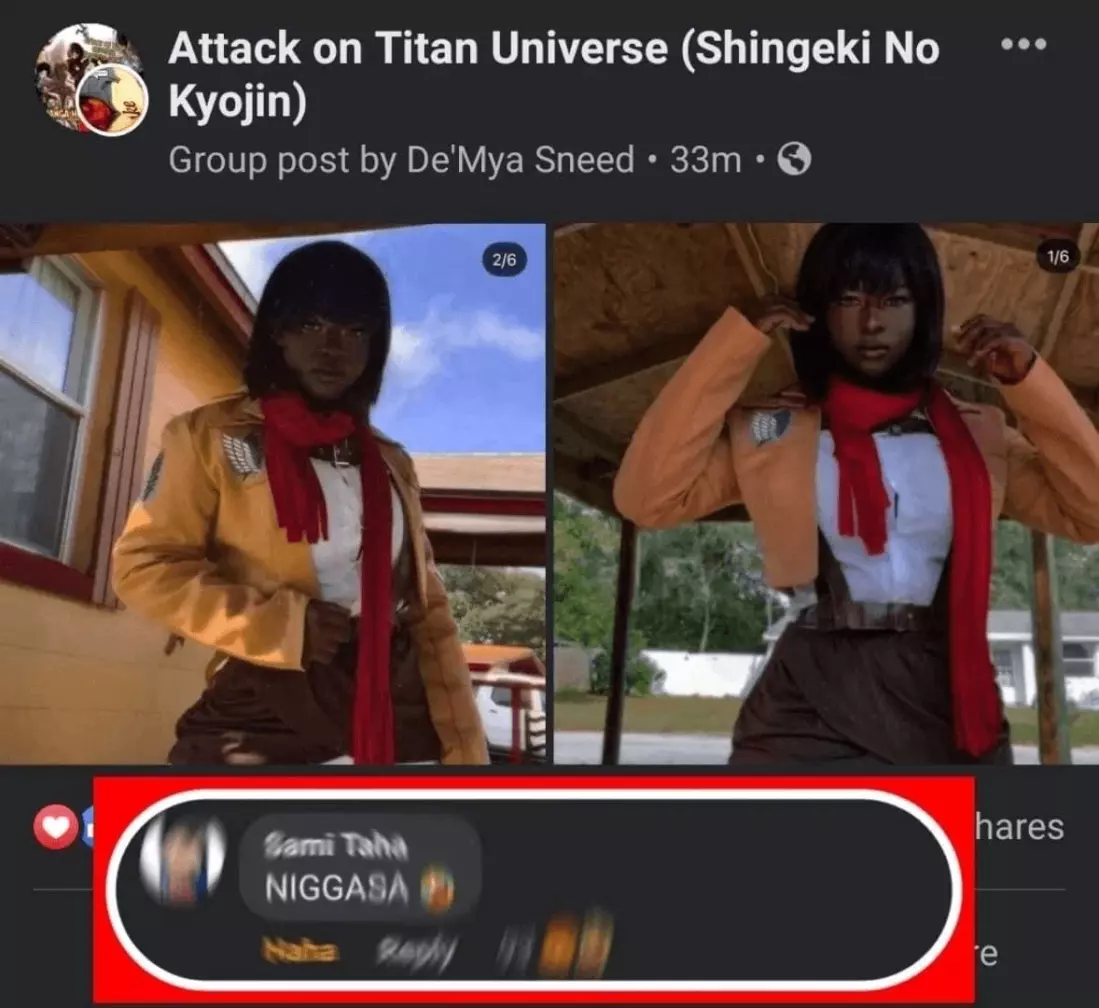Screen dimensions: 1099x1008
Task: Click the 33m post timestamp
Action: coord(705,160)
